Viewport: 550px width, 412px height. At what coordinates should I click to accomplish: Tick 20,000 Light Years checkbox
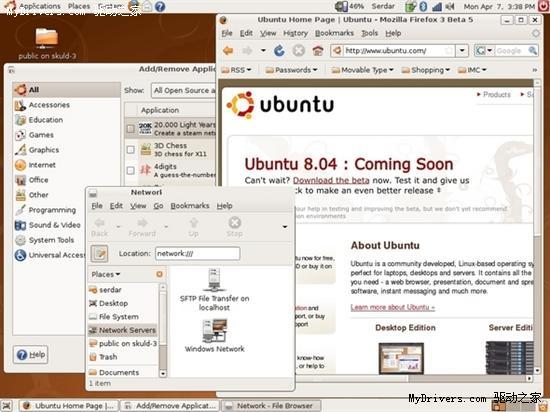(130, 129)
